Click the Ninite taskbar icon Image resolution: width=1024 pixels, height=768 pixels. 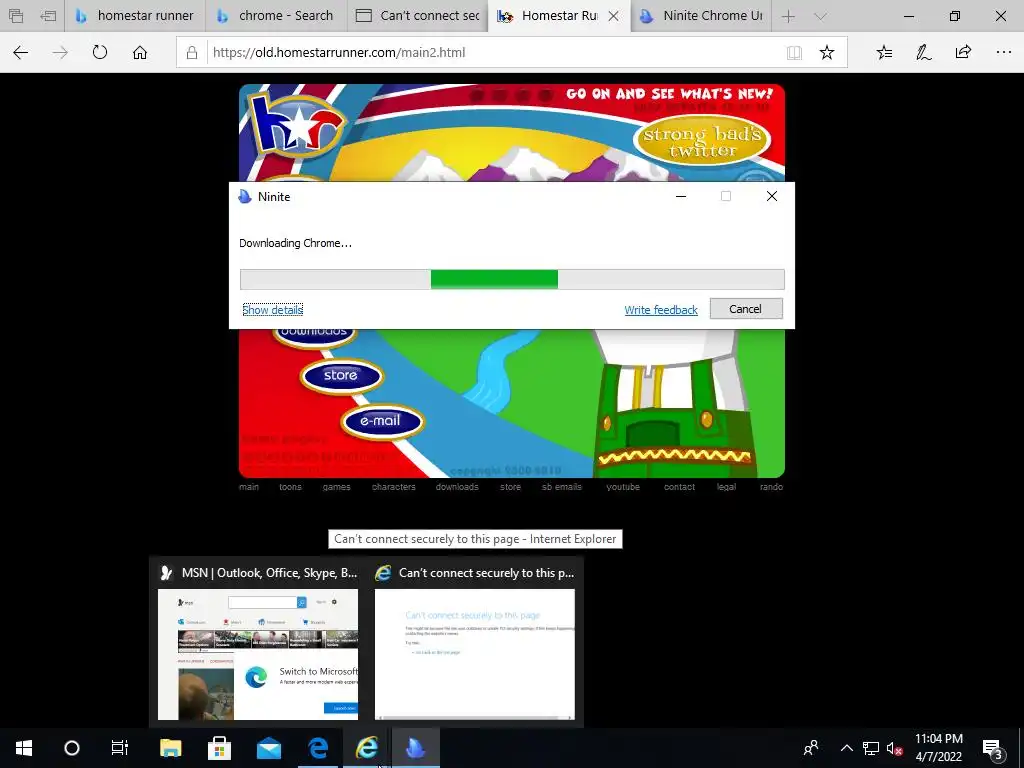point(415,748)
